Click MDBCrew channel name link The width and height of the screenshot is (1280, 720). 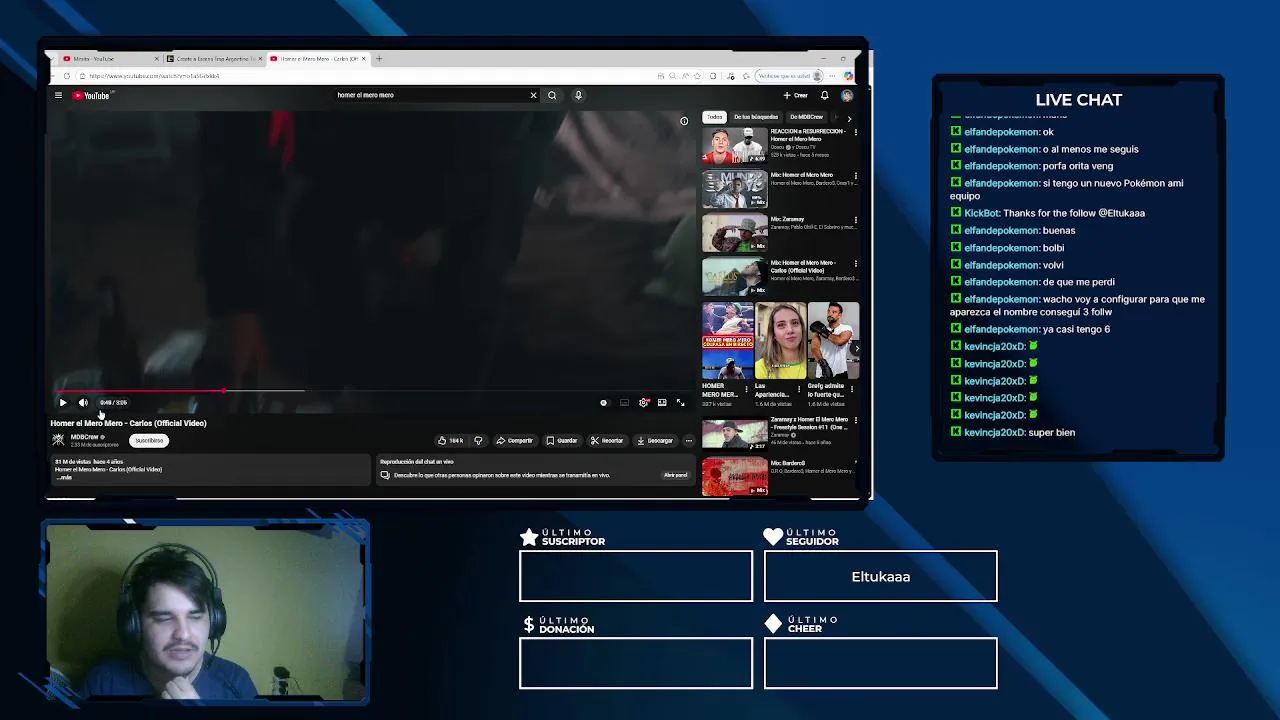pos(84,437)
